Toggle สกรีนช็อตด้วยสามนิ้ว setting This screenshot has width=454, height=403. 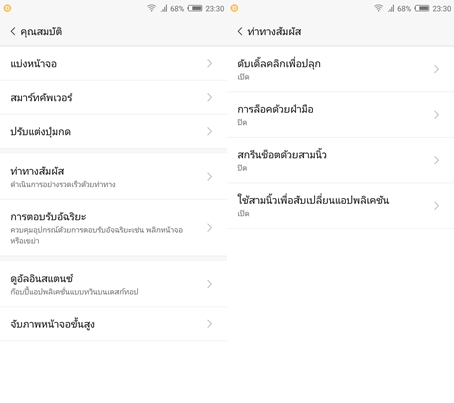pos(340,160)
